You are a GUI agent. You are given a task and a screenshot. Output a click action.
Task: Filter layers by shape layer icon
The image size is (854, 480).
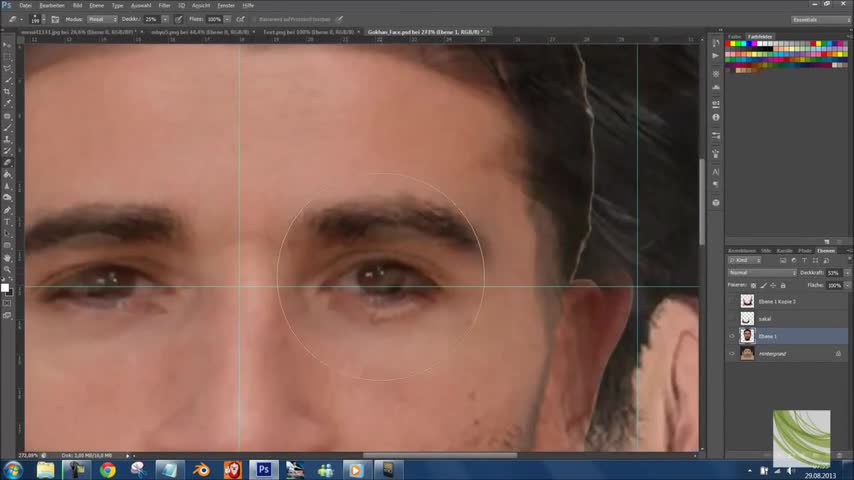[815, 260]
